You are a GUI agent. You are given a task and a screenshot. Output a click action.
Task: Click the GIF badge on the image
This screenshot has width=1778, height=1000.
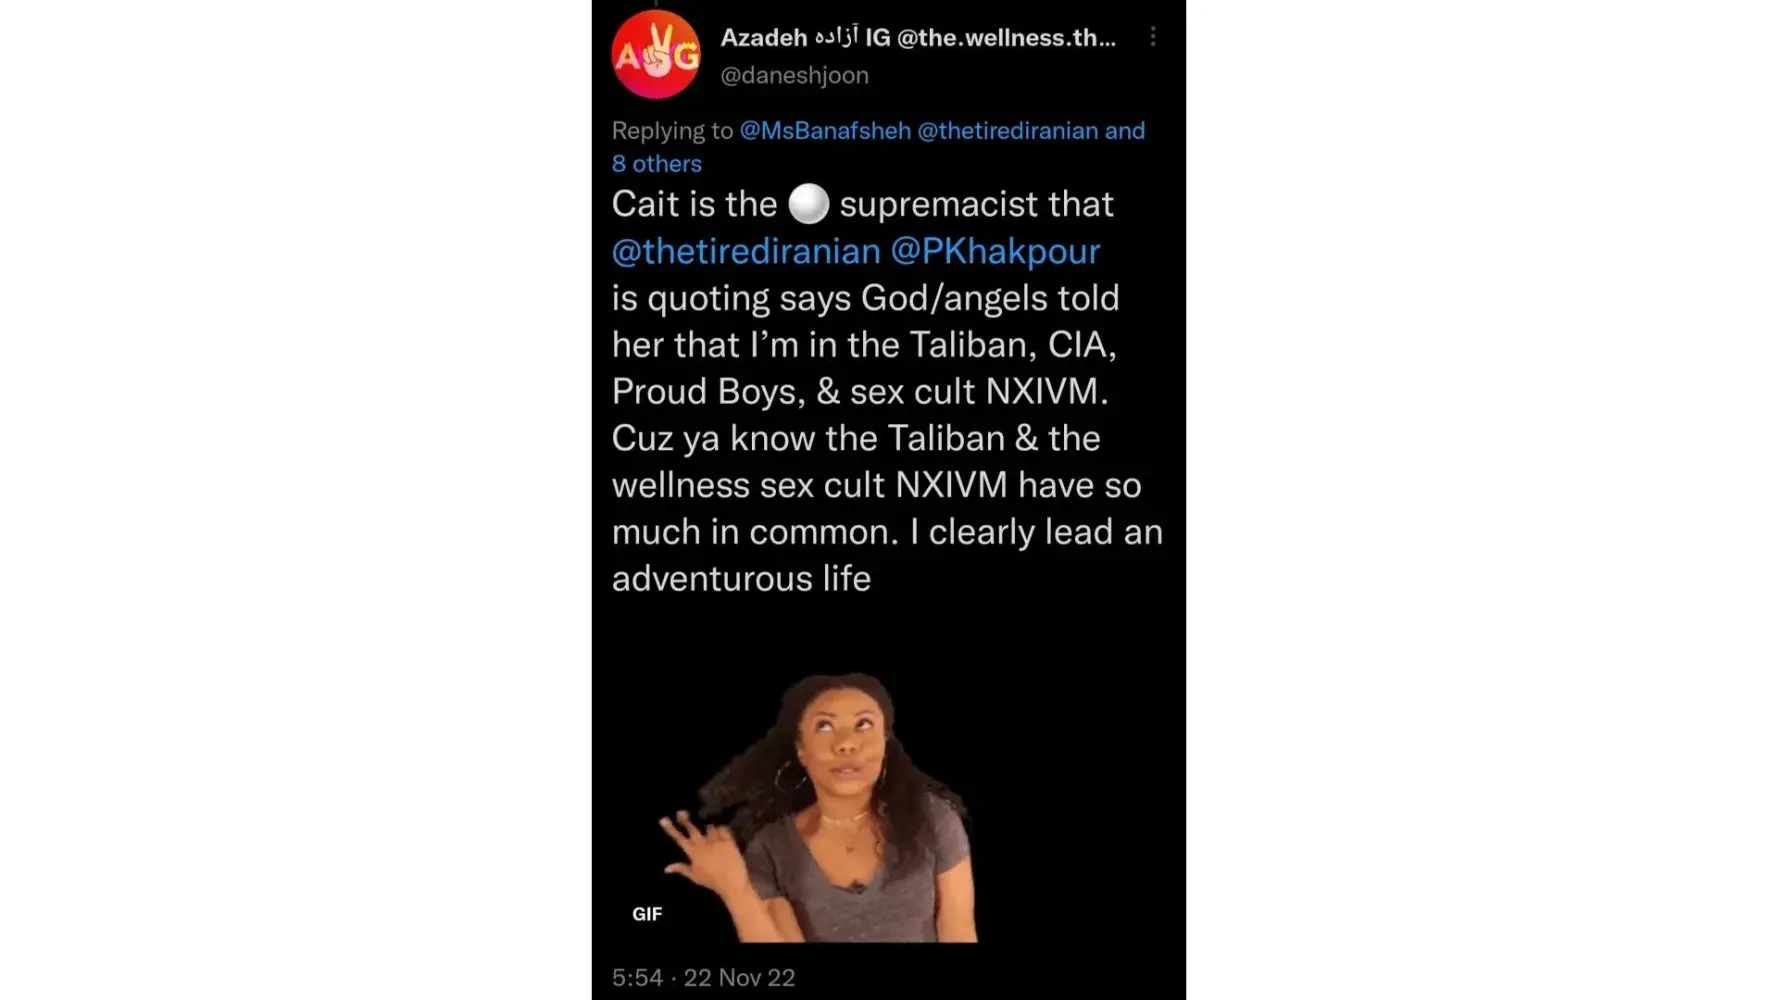coord(647,914)
